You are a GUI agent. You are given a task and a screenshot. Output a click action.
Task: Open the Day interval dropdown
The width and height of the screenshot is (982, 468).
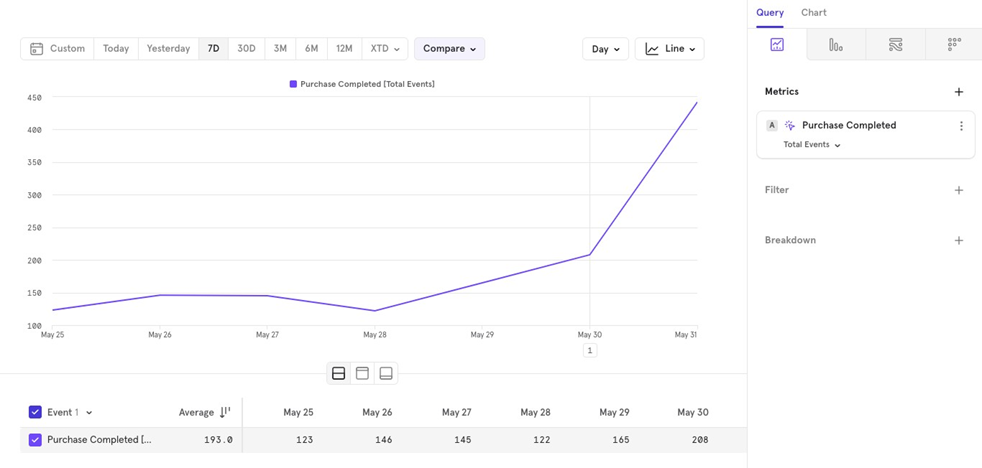tap(605, 49)
